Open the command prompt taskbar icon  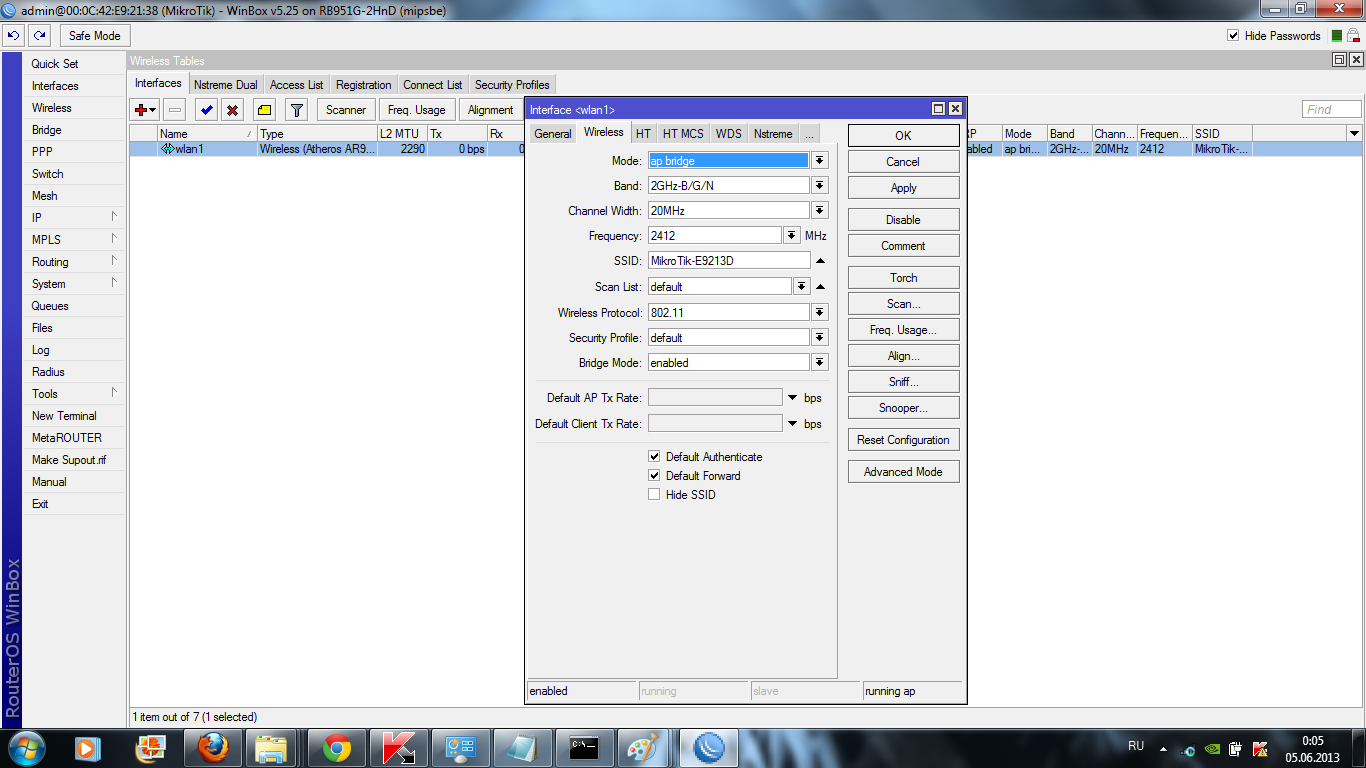pyautogui.click(x=584, y=748)
